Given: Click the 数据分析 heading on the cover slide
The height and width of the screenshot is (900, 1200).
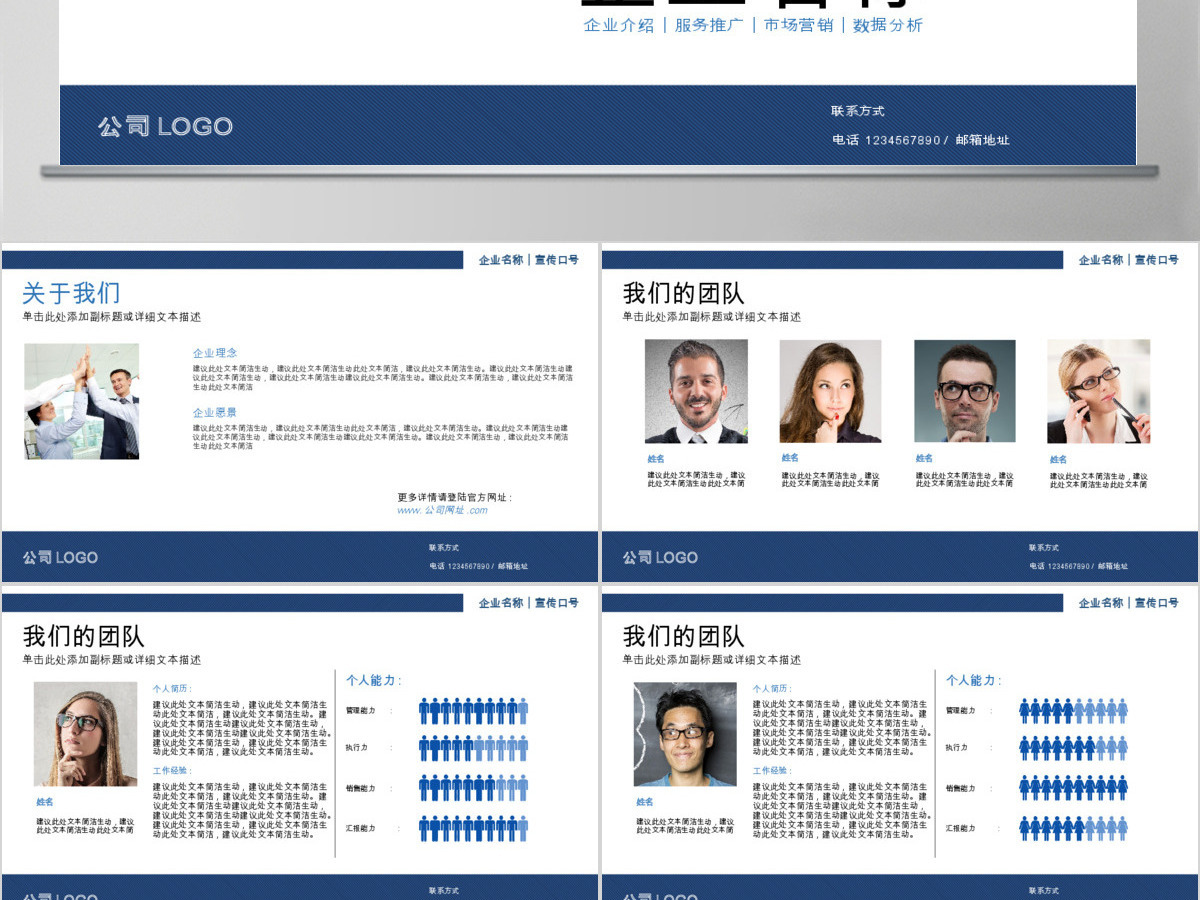Looking at the screenshot, I should pyautogui.click(x=888, y=25).
